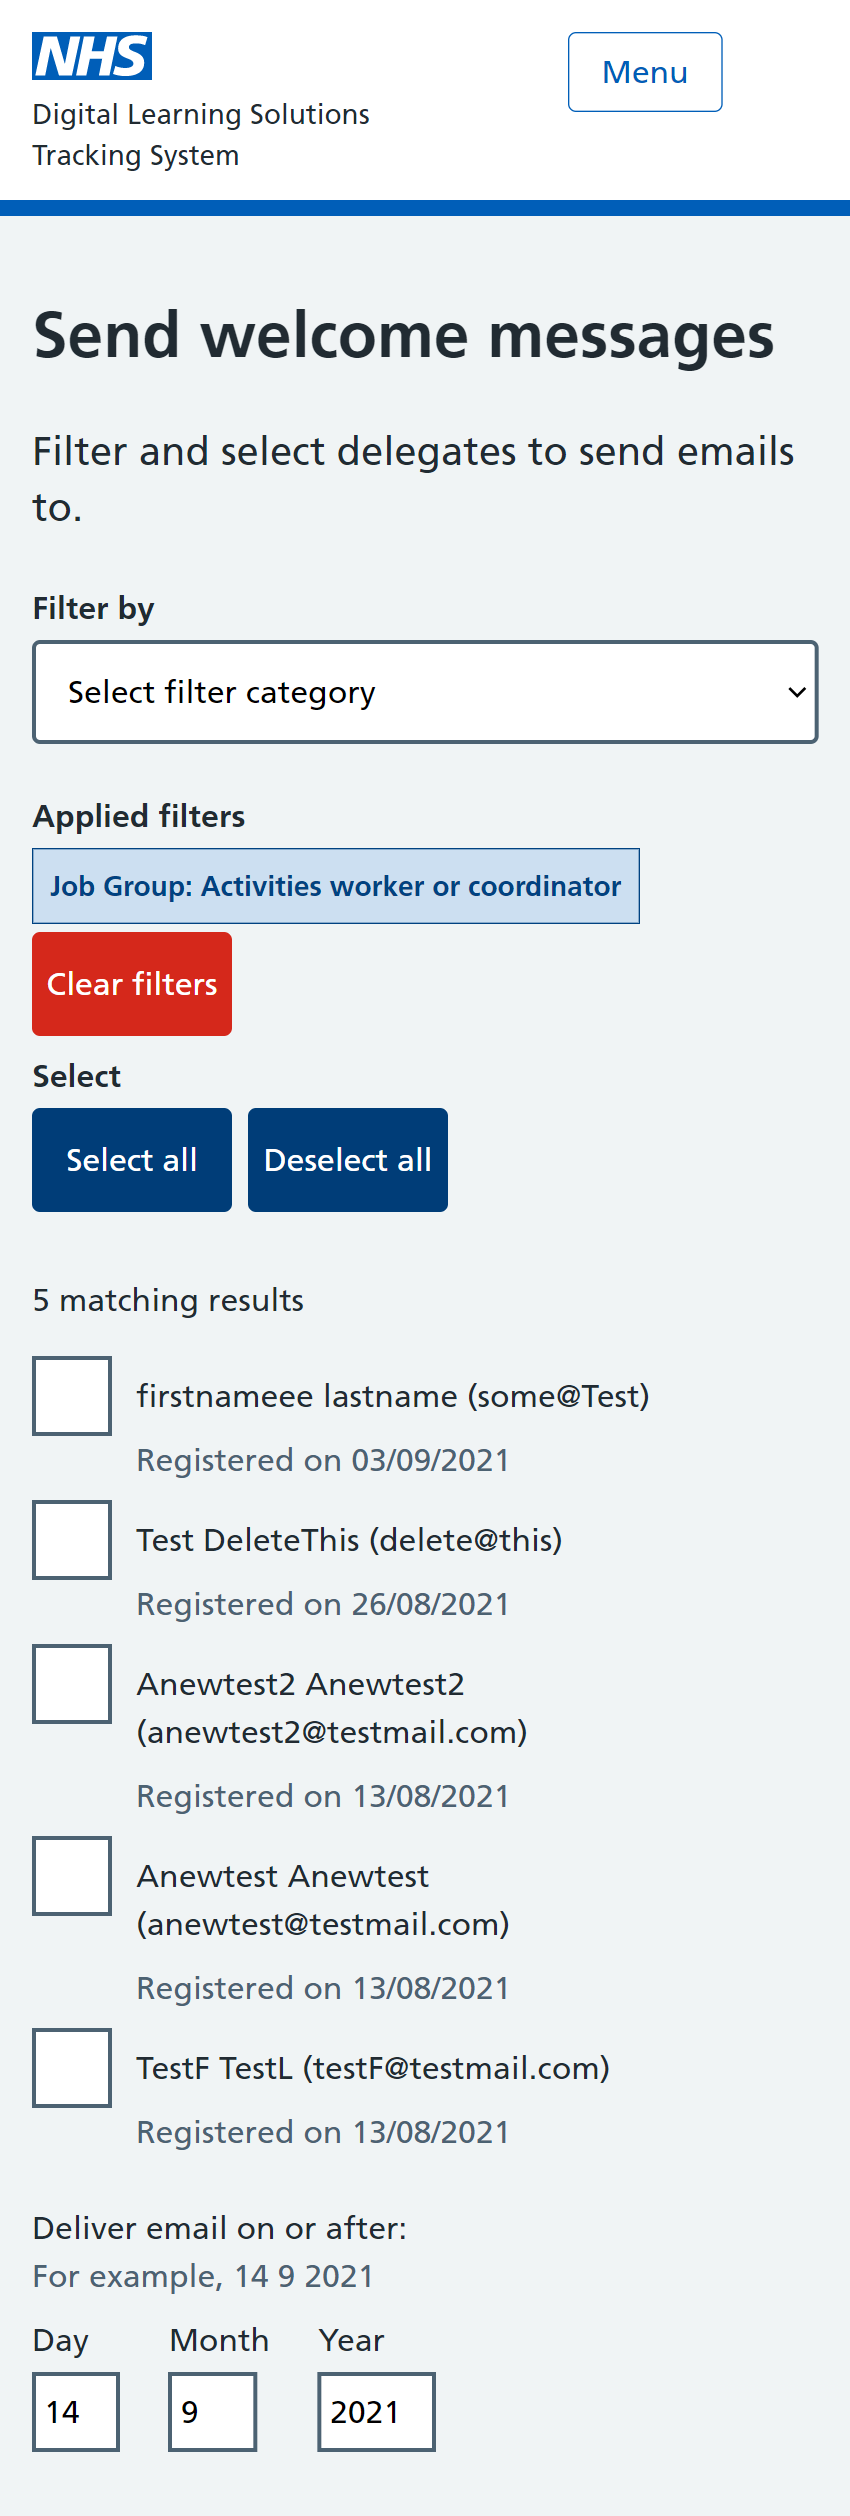
Task: Select the Anewtest2 Anewtest2 delegate checkbox
Action: [72, 1684]
